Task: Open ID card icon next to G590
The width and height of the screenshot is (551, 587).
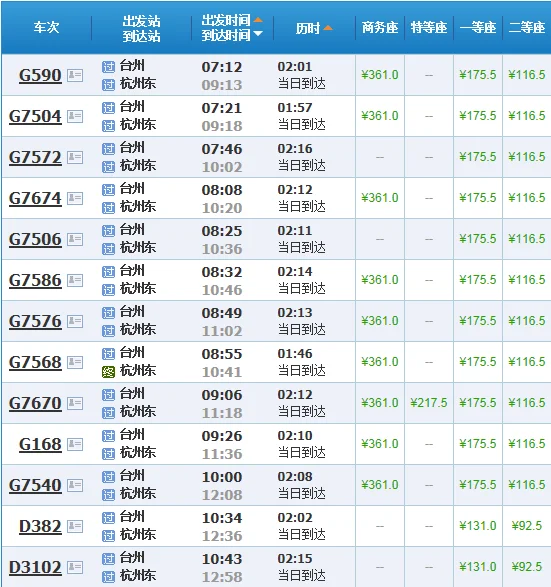Action: coord(75,75)
